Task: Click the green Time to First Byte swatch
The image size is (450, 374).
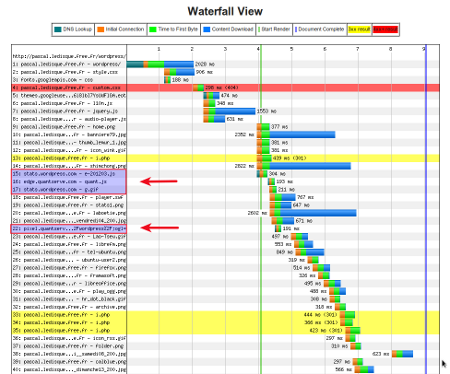Action: [x=153, y=29]
